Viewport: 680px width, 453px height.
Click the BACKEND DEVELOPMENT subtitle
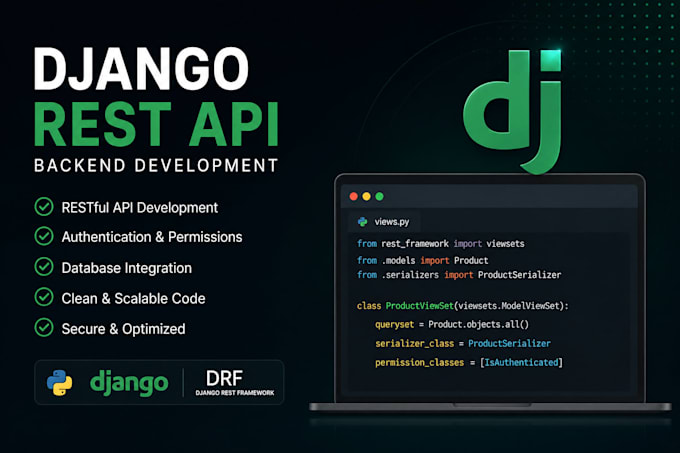pyautogui.click(x=156, y=166)
